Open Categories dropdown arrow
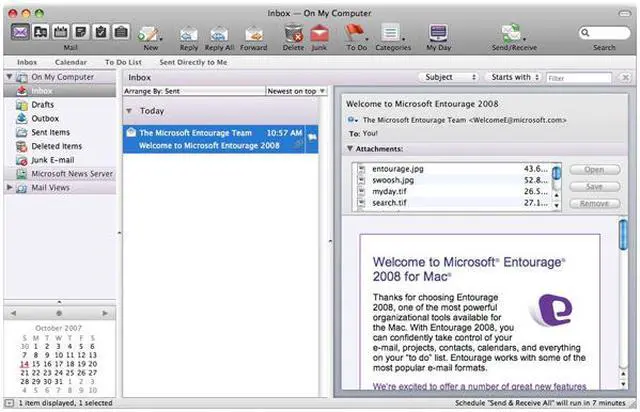Viewport: 640px width, 412px height. point(403,39)
